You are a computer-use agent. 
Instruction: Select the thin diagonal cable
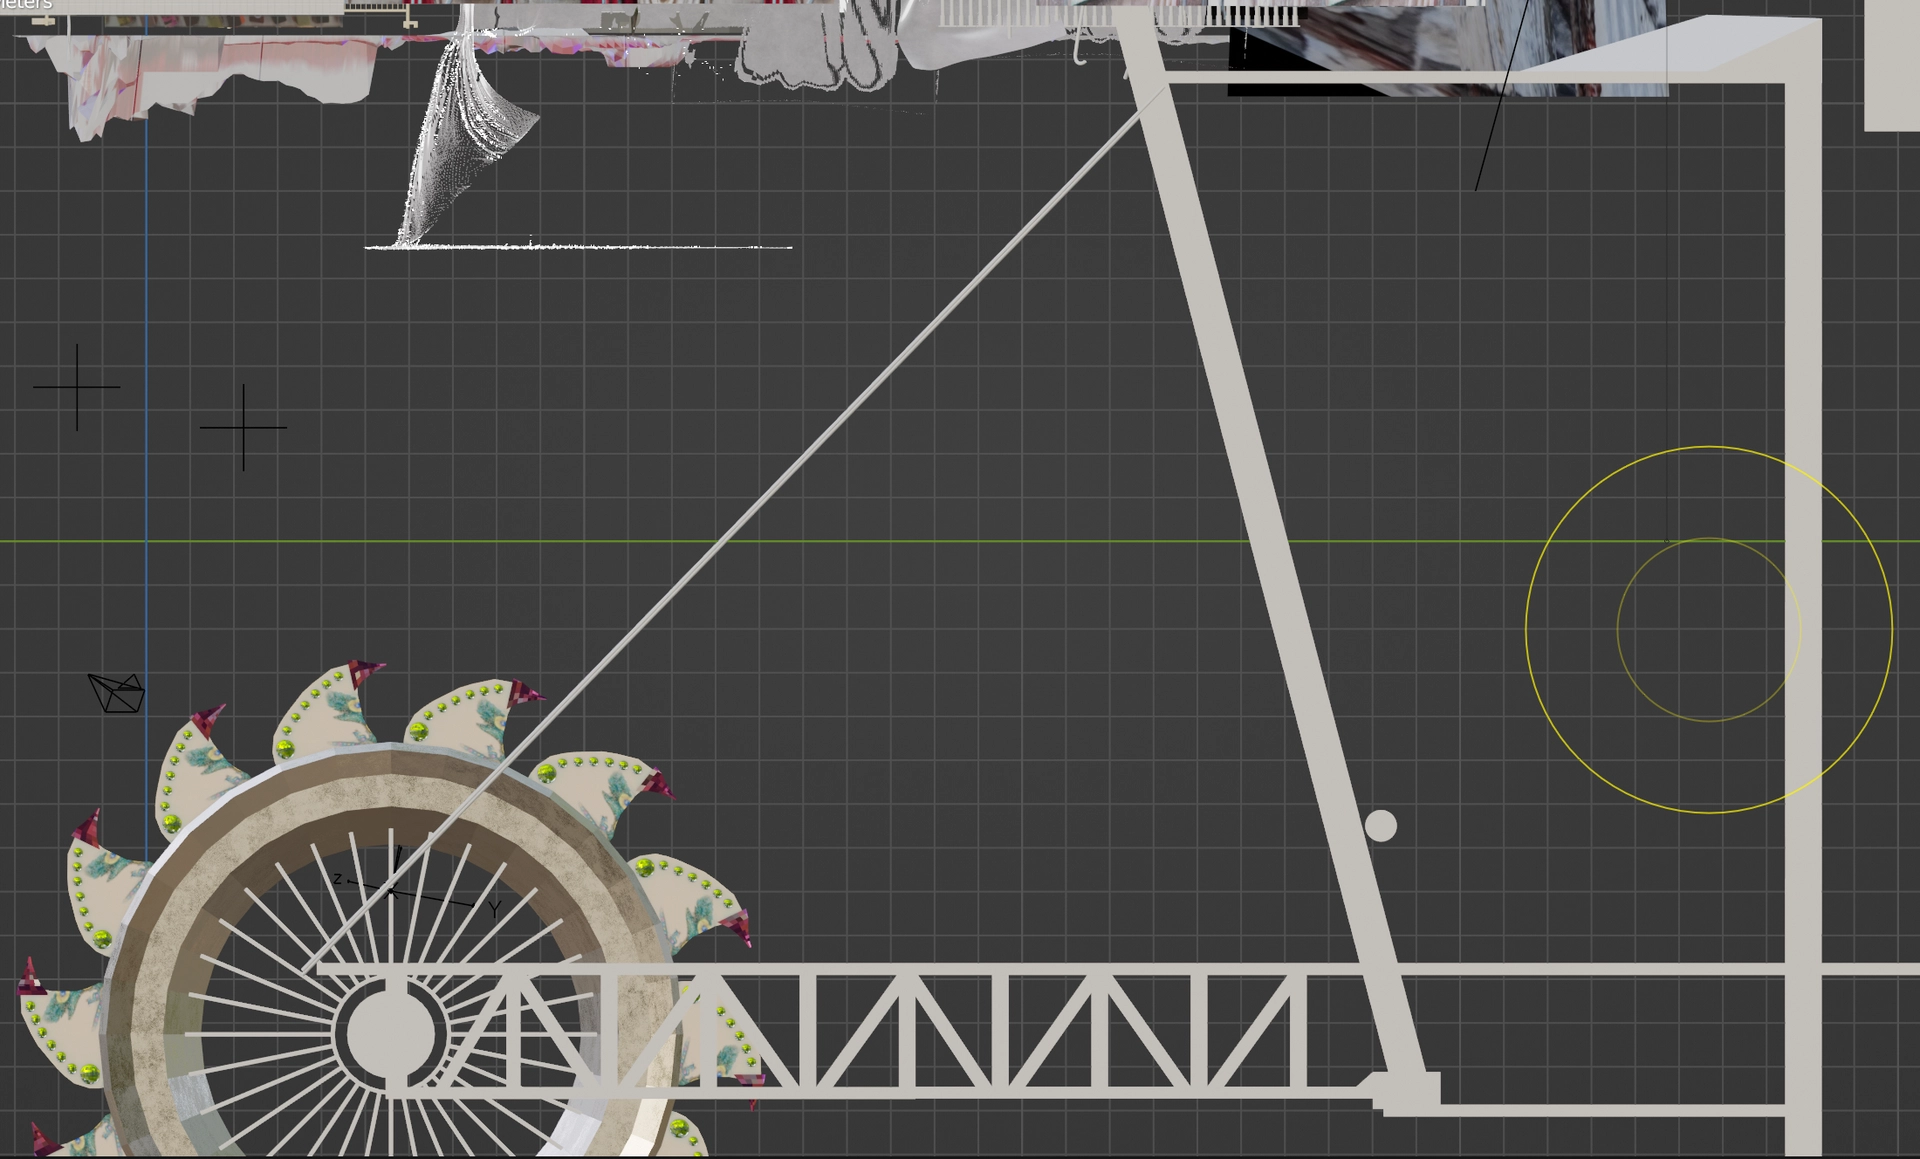[x=735, y=530]
